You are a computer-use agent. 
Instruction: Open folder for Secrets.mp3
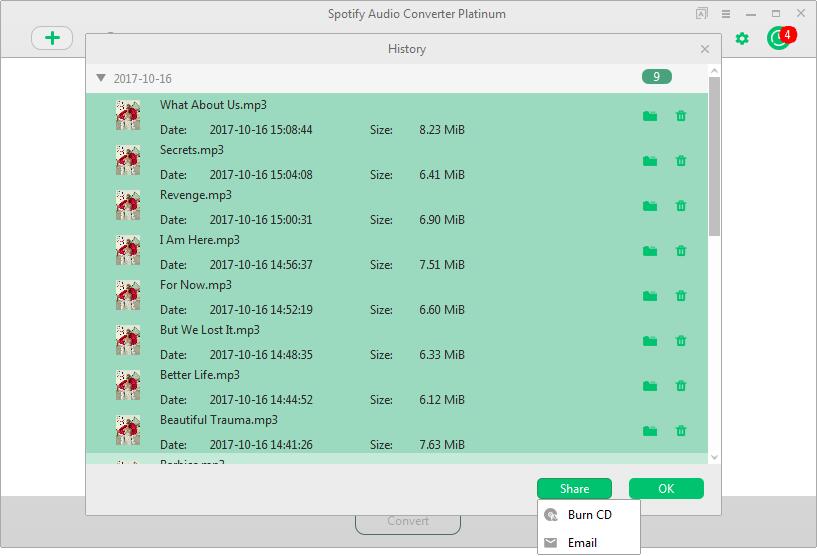click(x=650, y=160)
